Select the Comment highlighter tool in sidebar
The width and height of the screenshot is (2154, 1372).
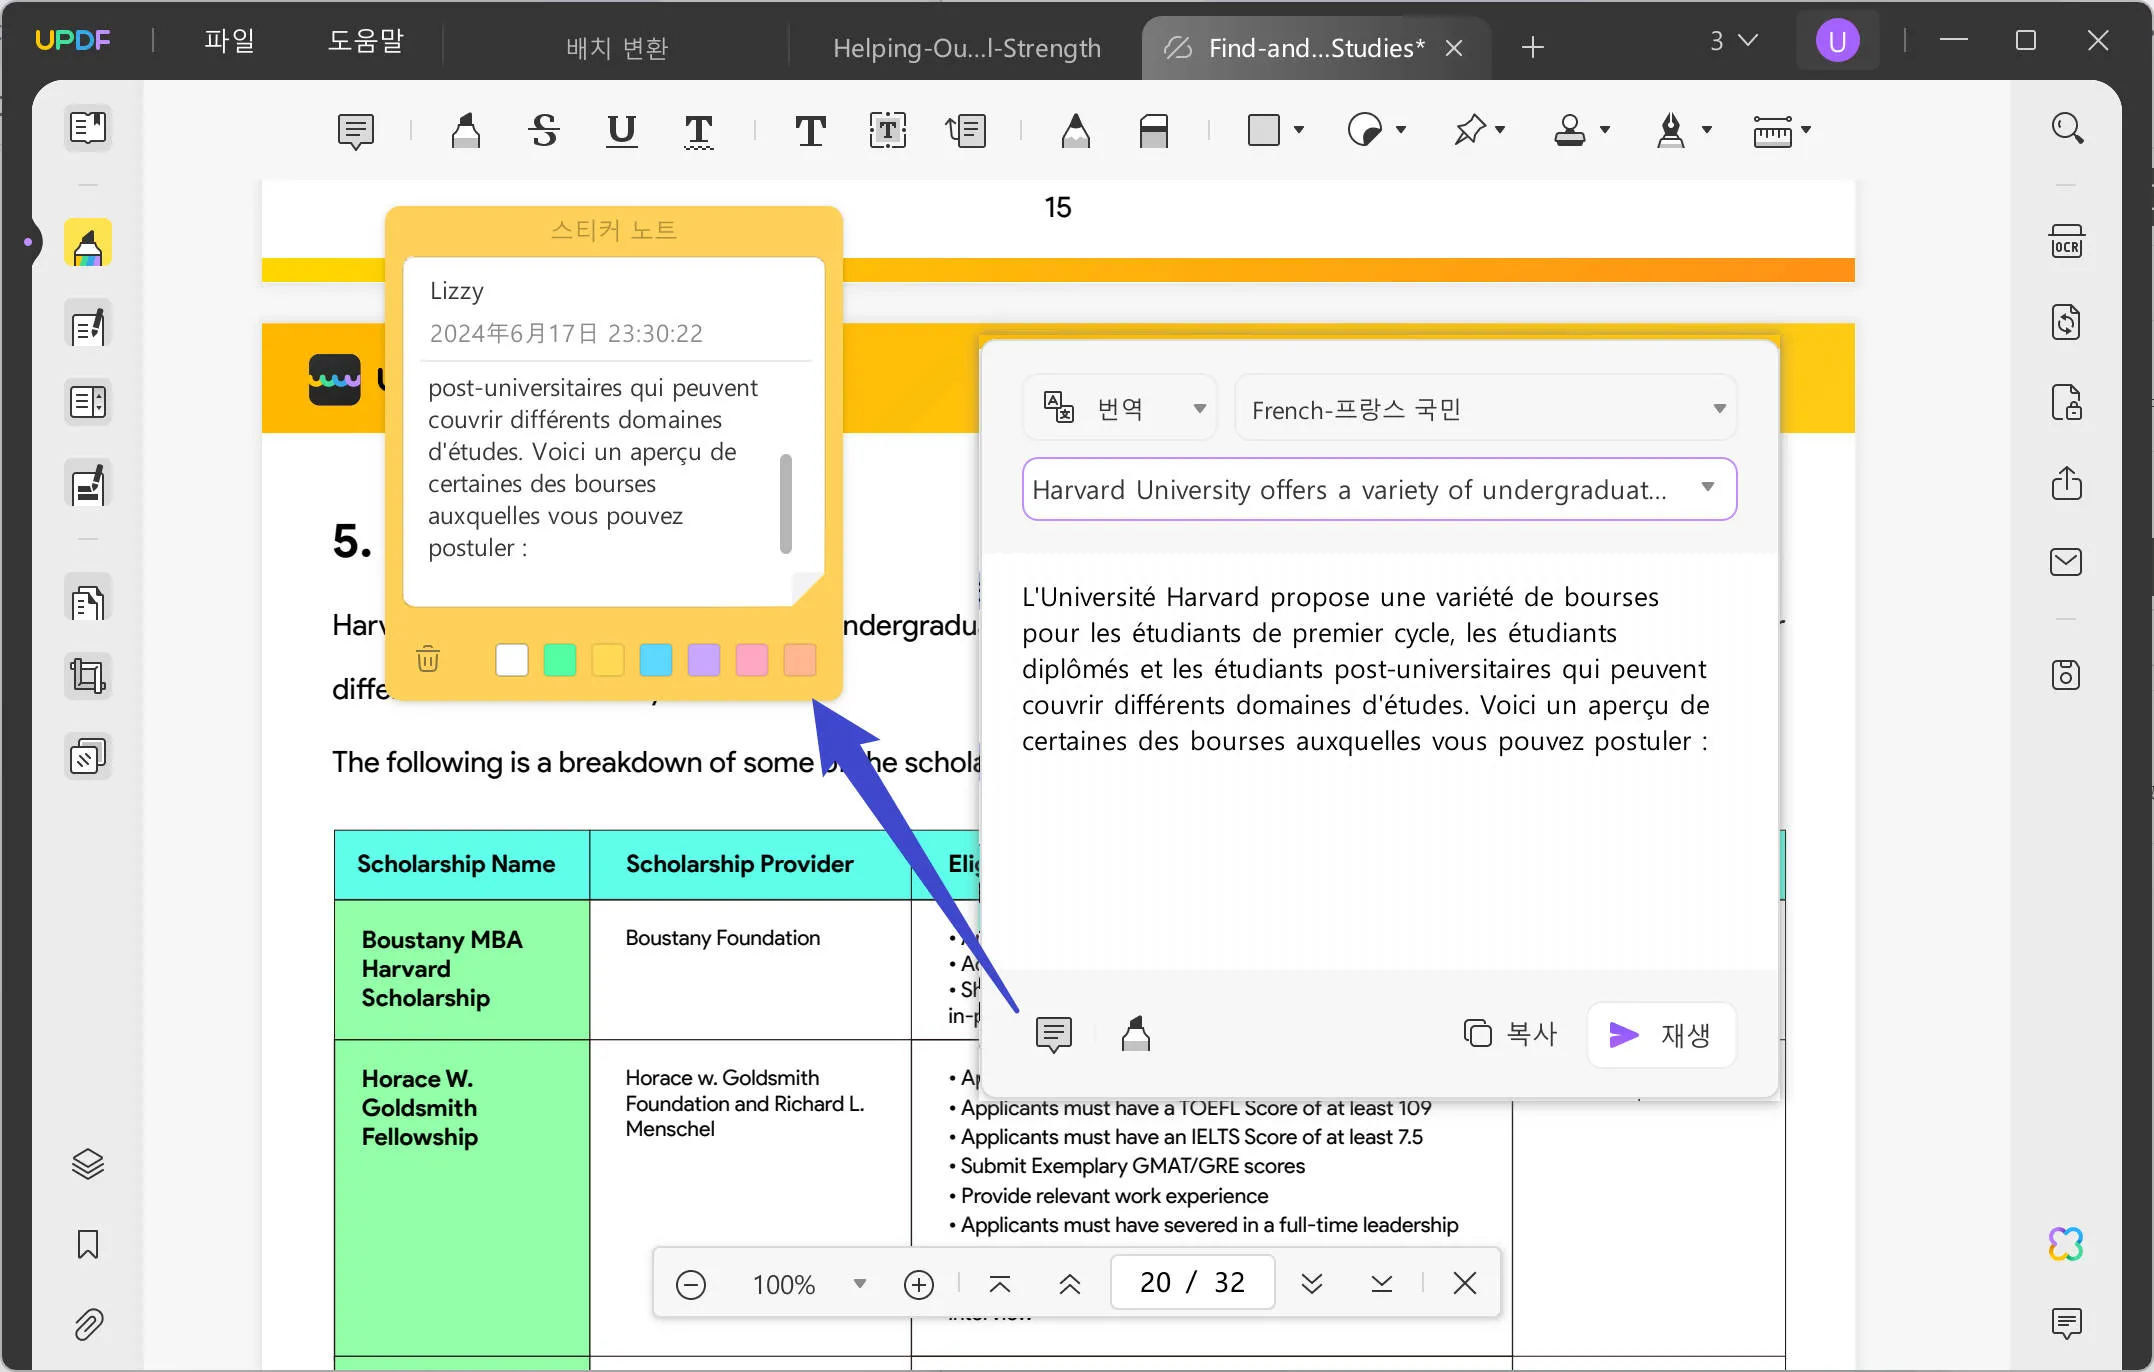(x=88, y=245)
